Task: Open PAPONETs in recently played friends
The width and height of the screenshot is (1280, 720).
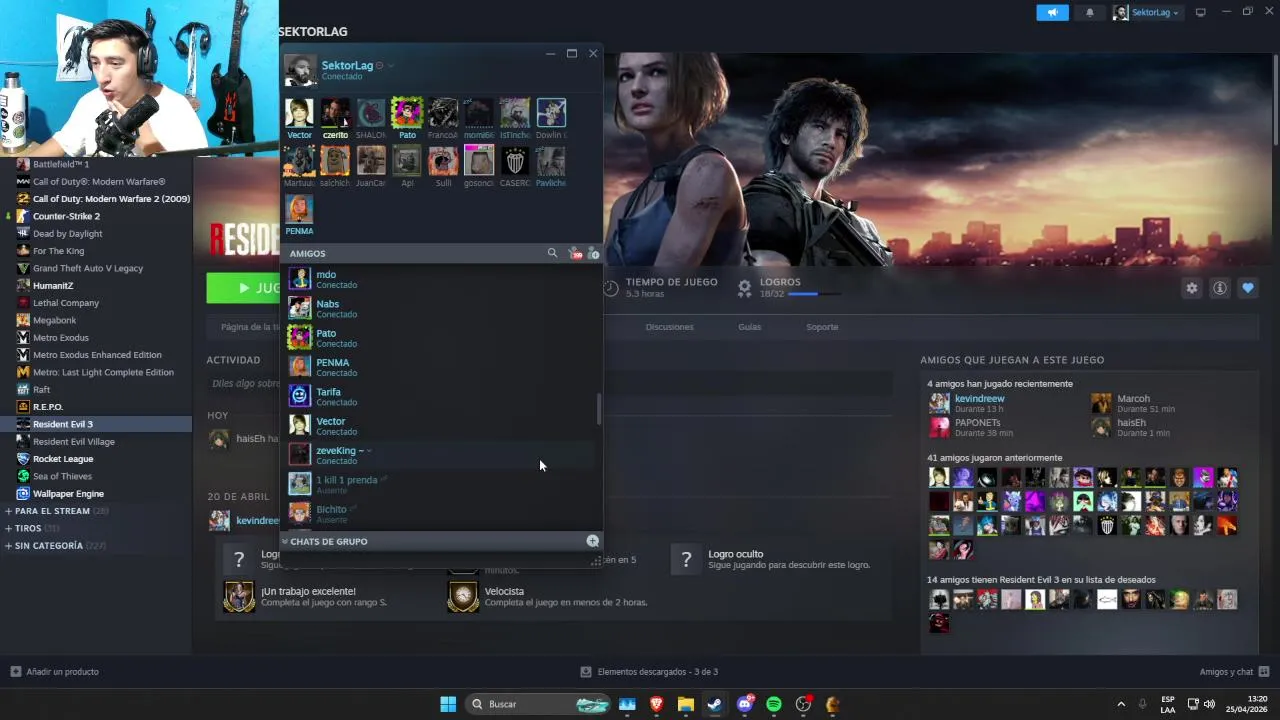Action: (x=977, y=423)
